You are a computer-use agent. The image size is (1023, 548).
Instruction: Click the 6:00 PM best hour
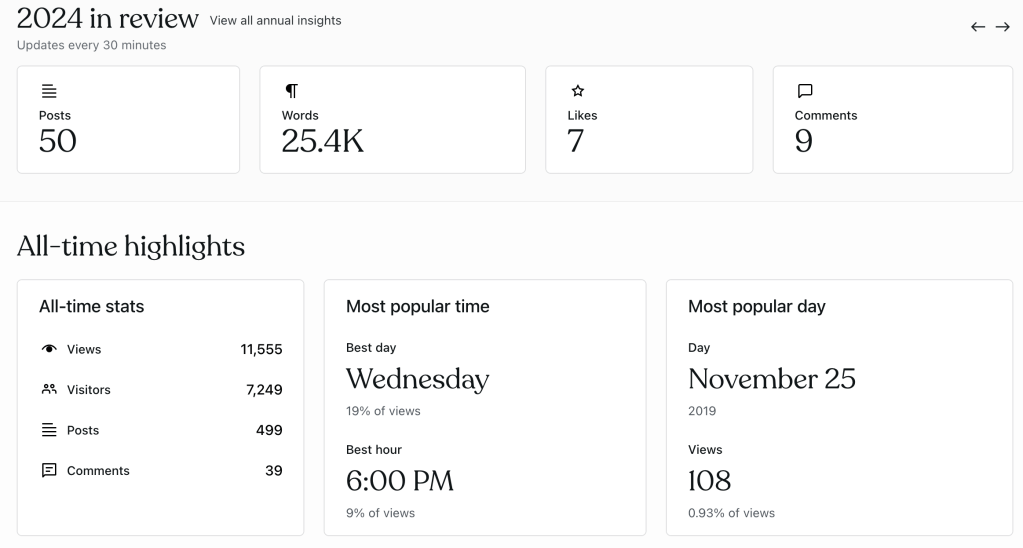[399, 481]
